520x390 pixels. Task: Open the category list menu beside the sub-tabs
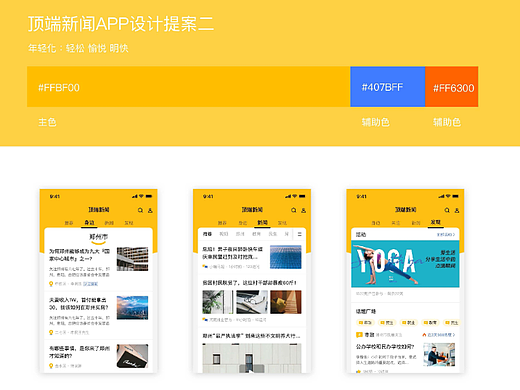[299, 234]
